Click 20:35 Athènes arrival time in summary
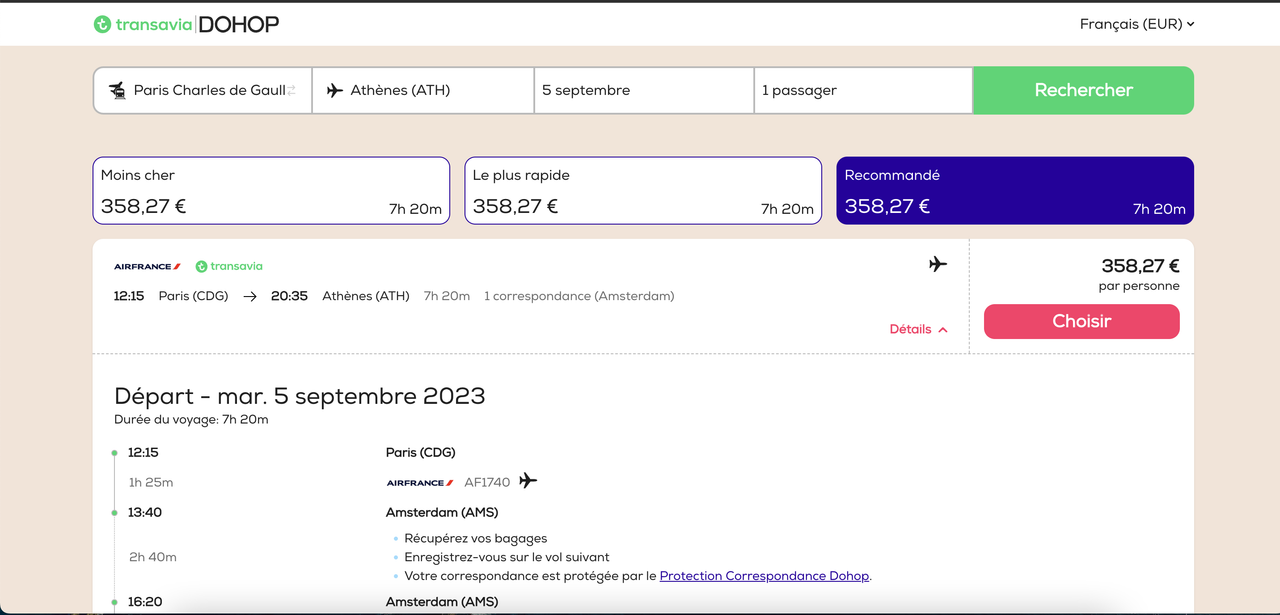This screenshot has height=615, width=1280. [289, 296]
